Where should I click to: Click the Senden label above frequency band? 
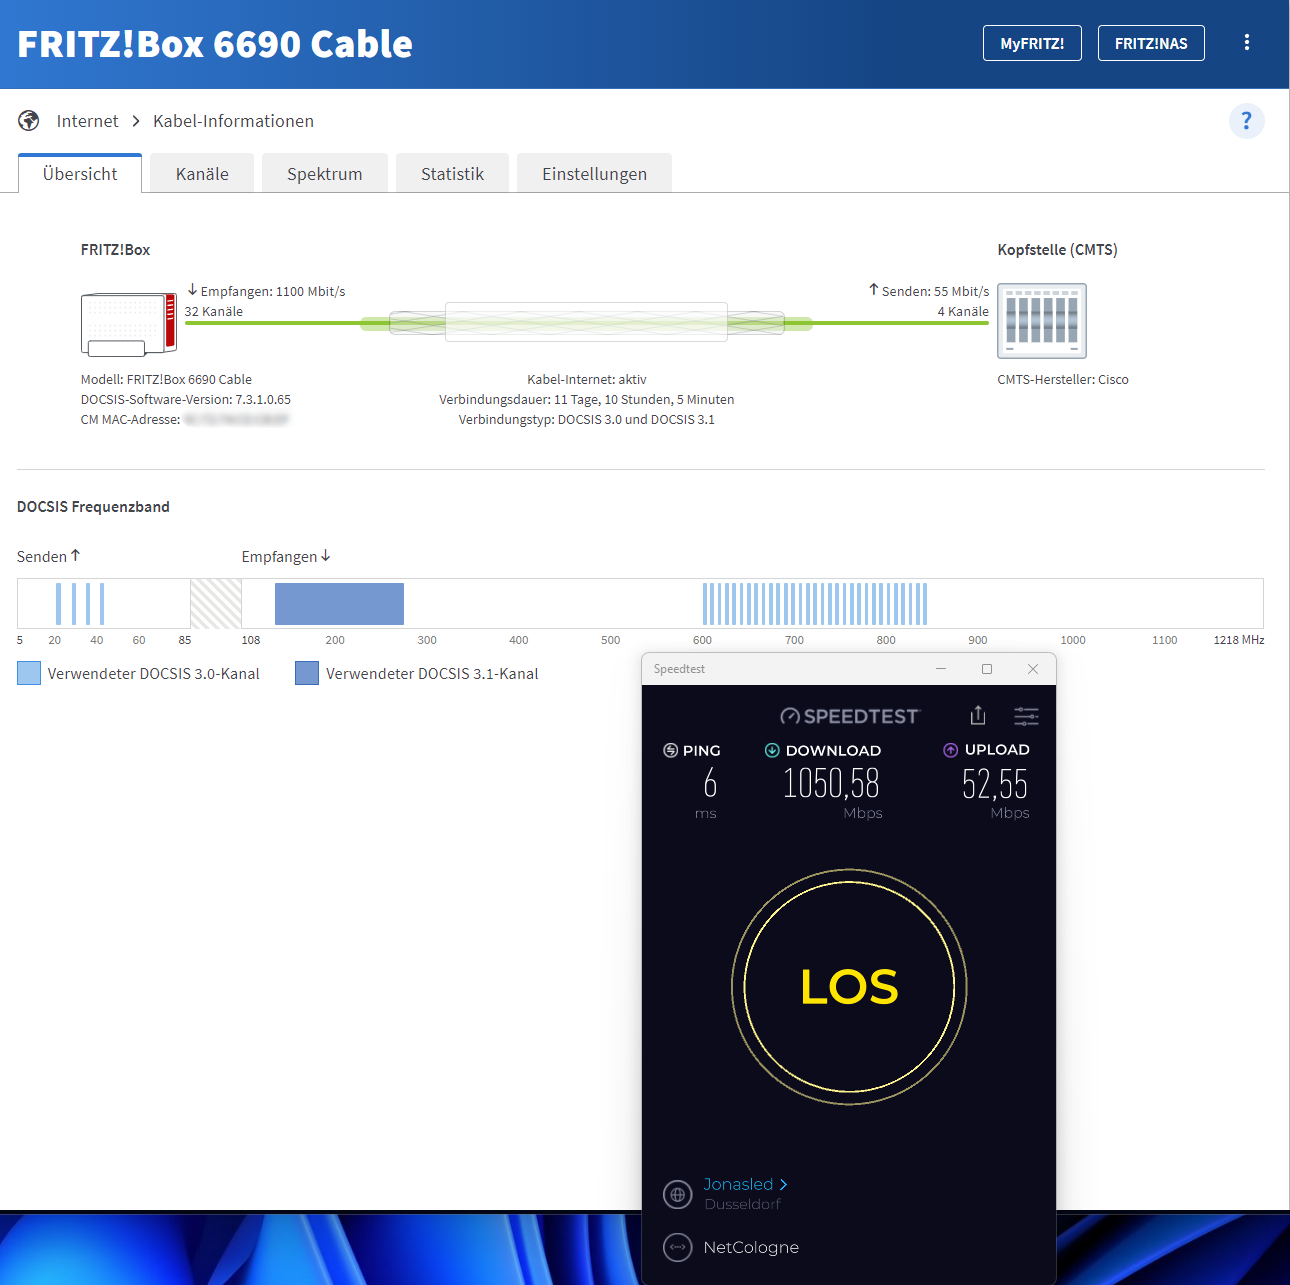(48, 556)
